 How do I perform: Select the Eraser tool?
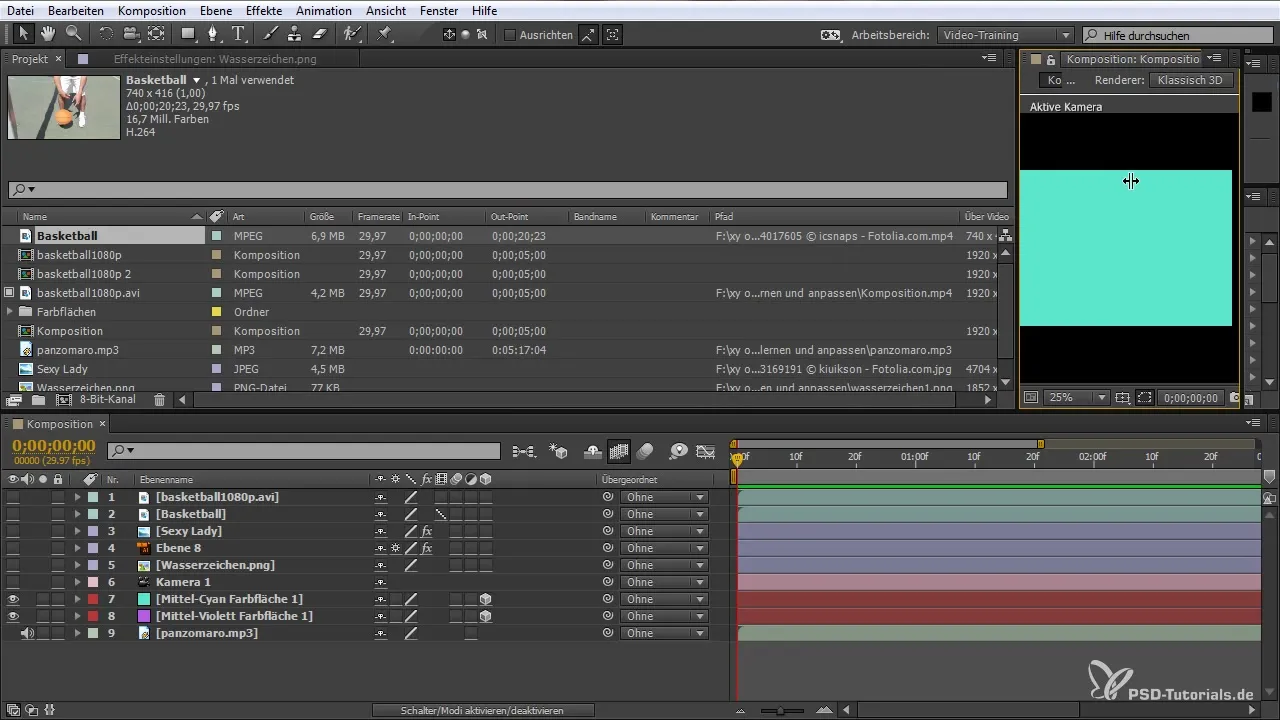tap(319, 34)
